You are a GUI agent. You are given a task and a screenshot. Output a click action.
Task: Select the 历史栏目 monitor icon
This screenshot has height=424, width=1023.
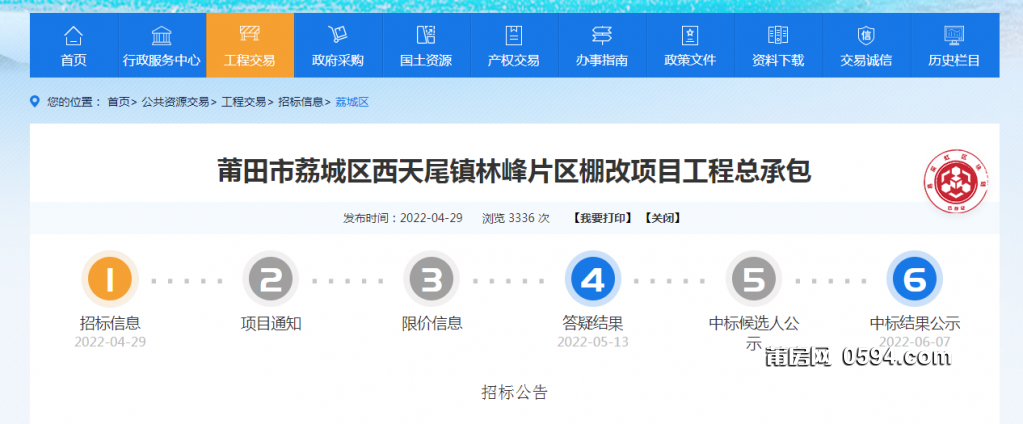coord(954,35)
